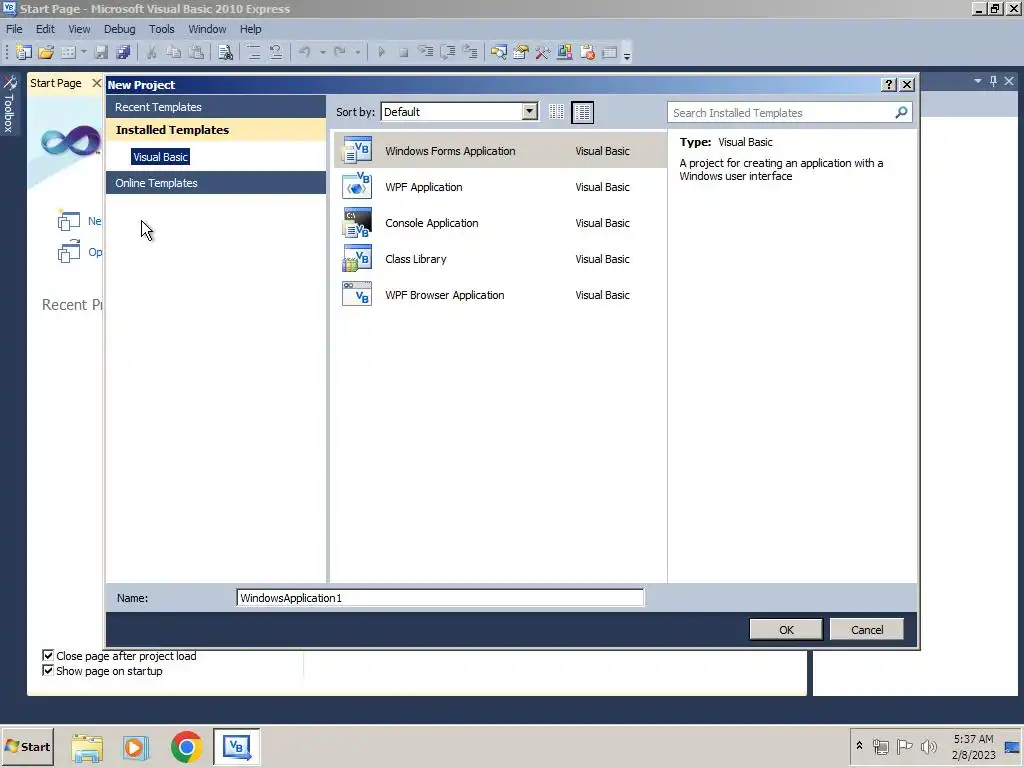Click the Undo arrow icon
1024x768 pixels.
[304, 52]
